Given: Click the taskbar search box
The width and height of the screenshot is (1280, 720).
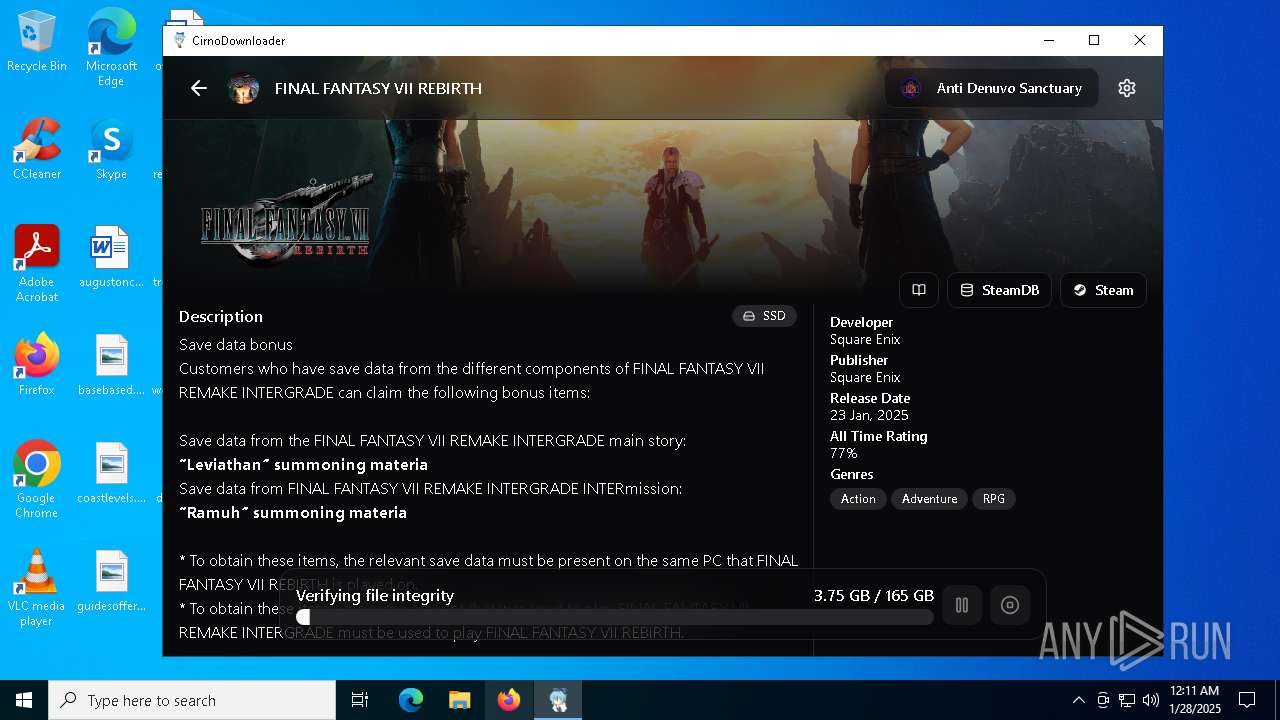Looking at the screenshot, I should point(192,700).
